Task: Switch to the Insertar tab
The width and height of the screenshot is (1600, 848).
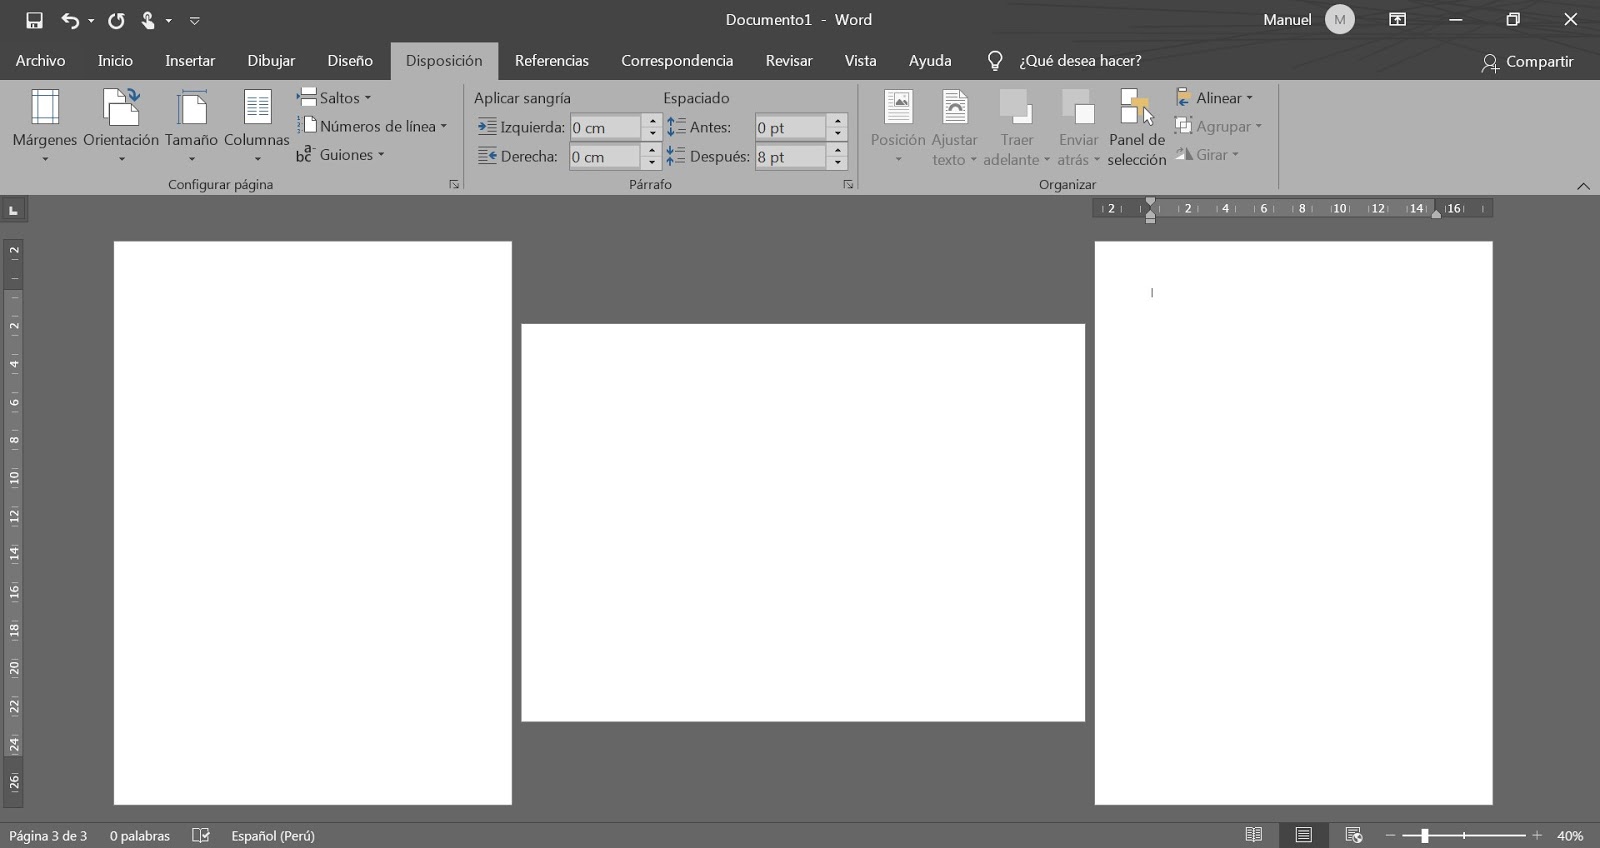Action: 190,61
